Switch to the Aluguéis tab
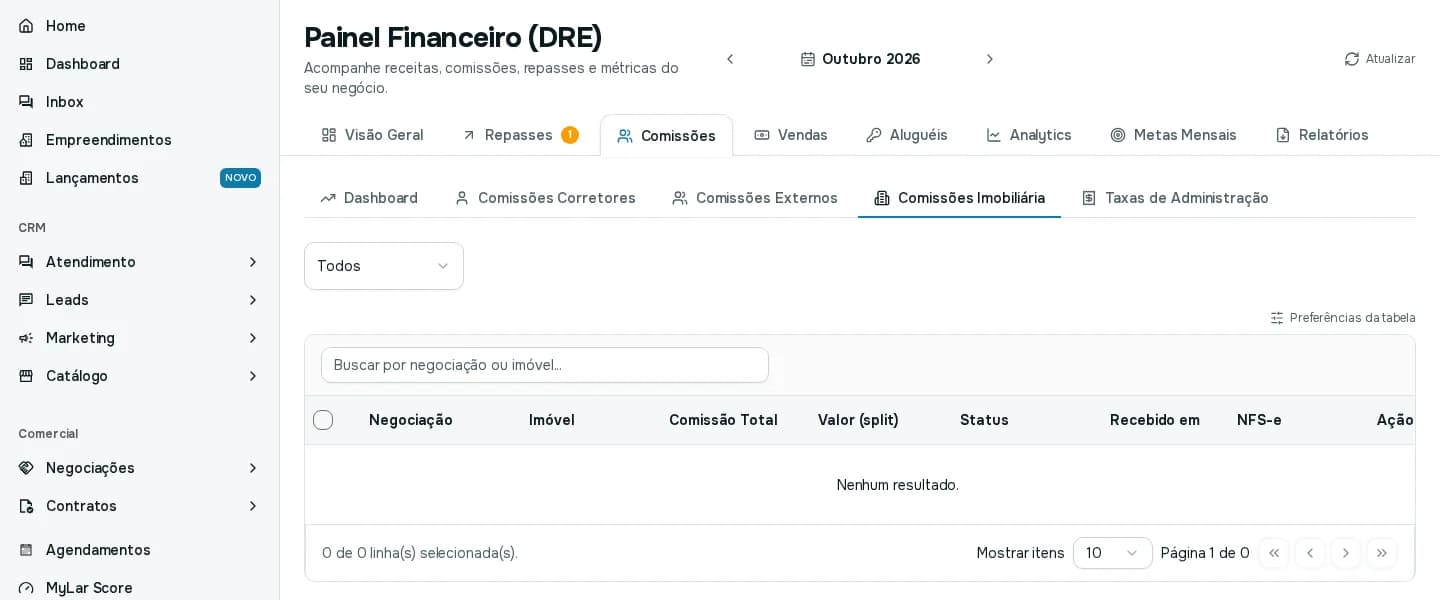 (x=907, y=135)
